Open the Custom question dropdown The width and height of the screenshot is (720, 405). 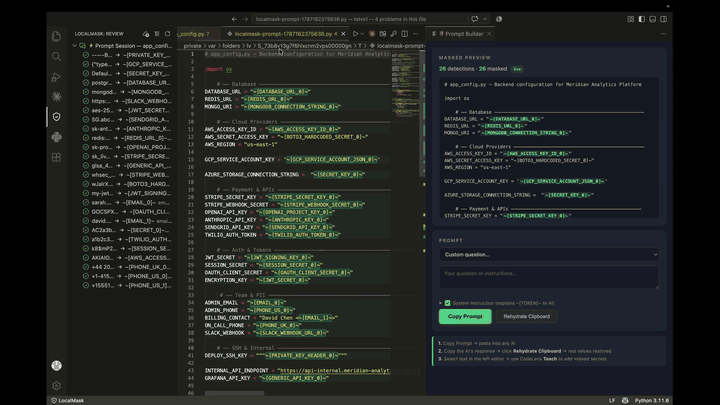[549, 254]
